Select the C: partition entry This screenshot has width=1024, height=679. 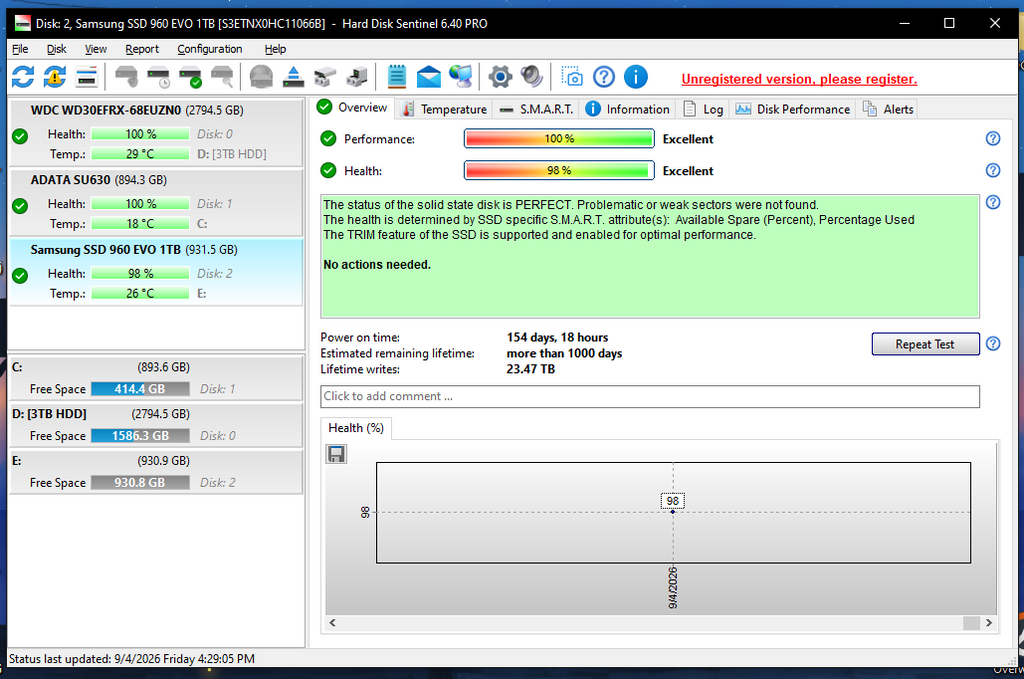pos(155,378)
